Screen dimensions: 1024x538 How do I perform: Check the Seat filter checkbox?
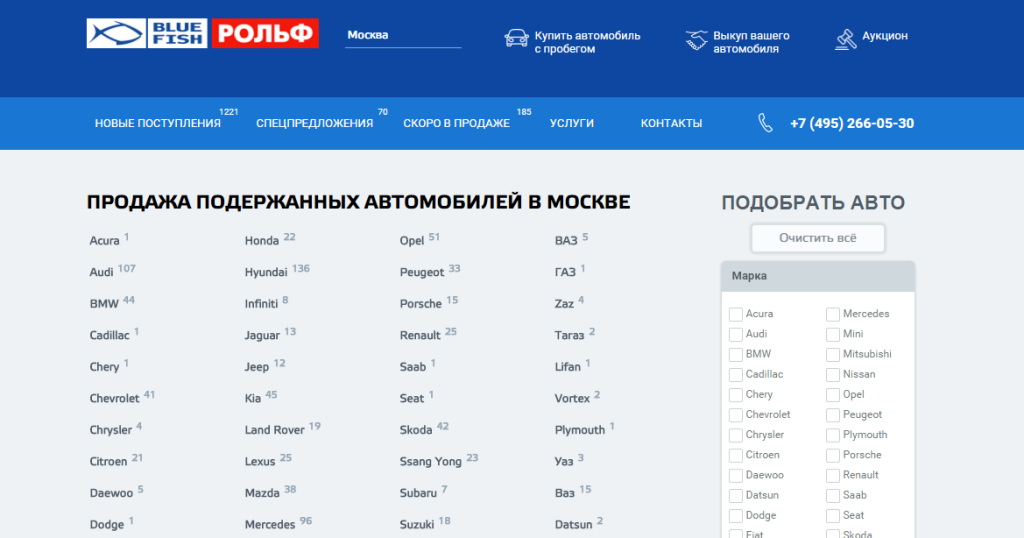coord(833,516)
